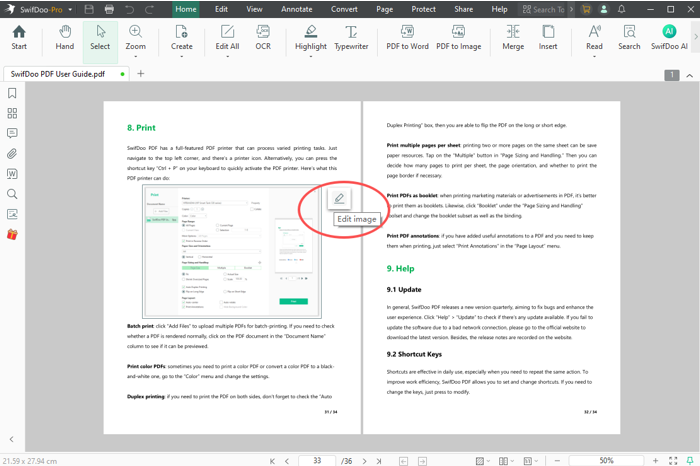This screenshot has width=700, height=466.
Task: Switch to the Home tab
Action: coord(186,9)
